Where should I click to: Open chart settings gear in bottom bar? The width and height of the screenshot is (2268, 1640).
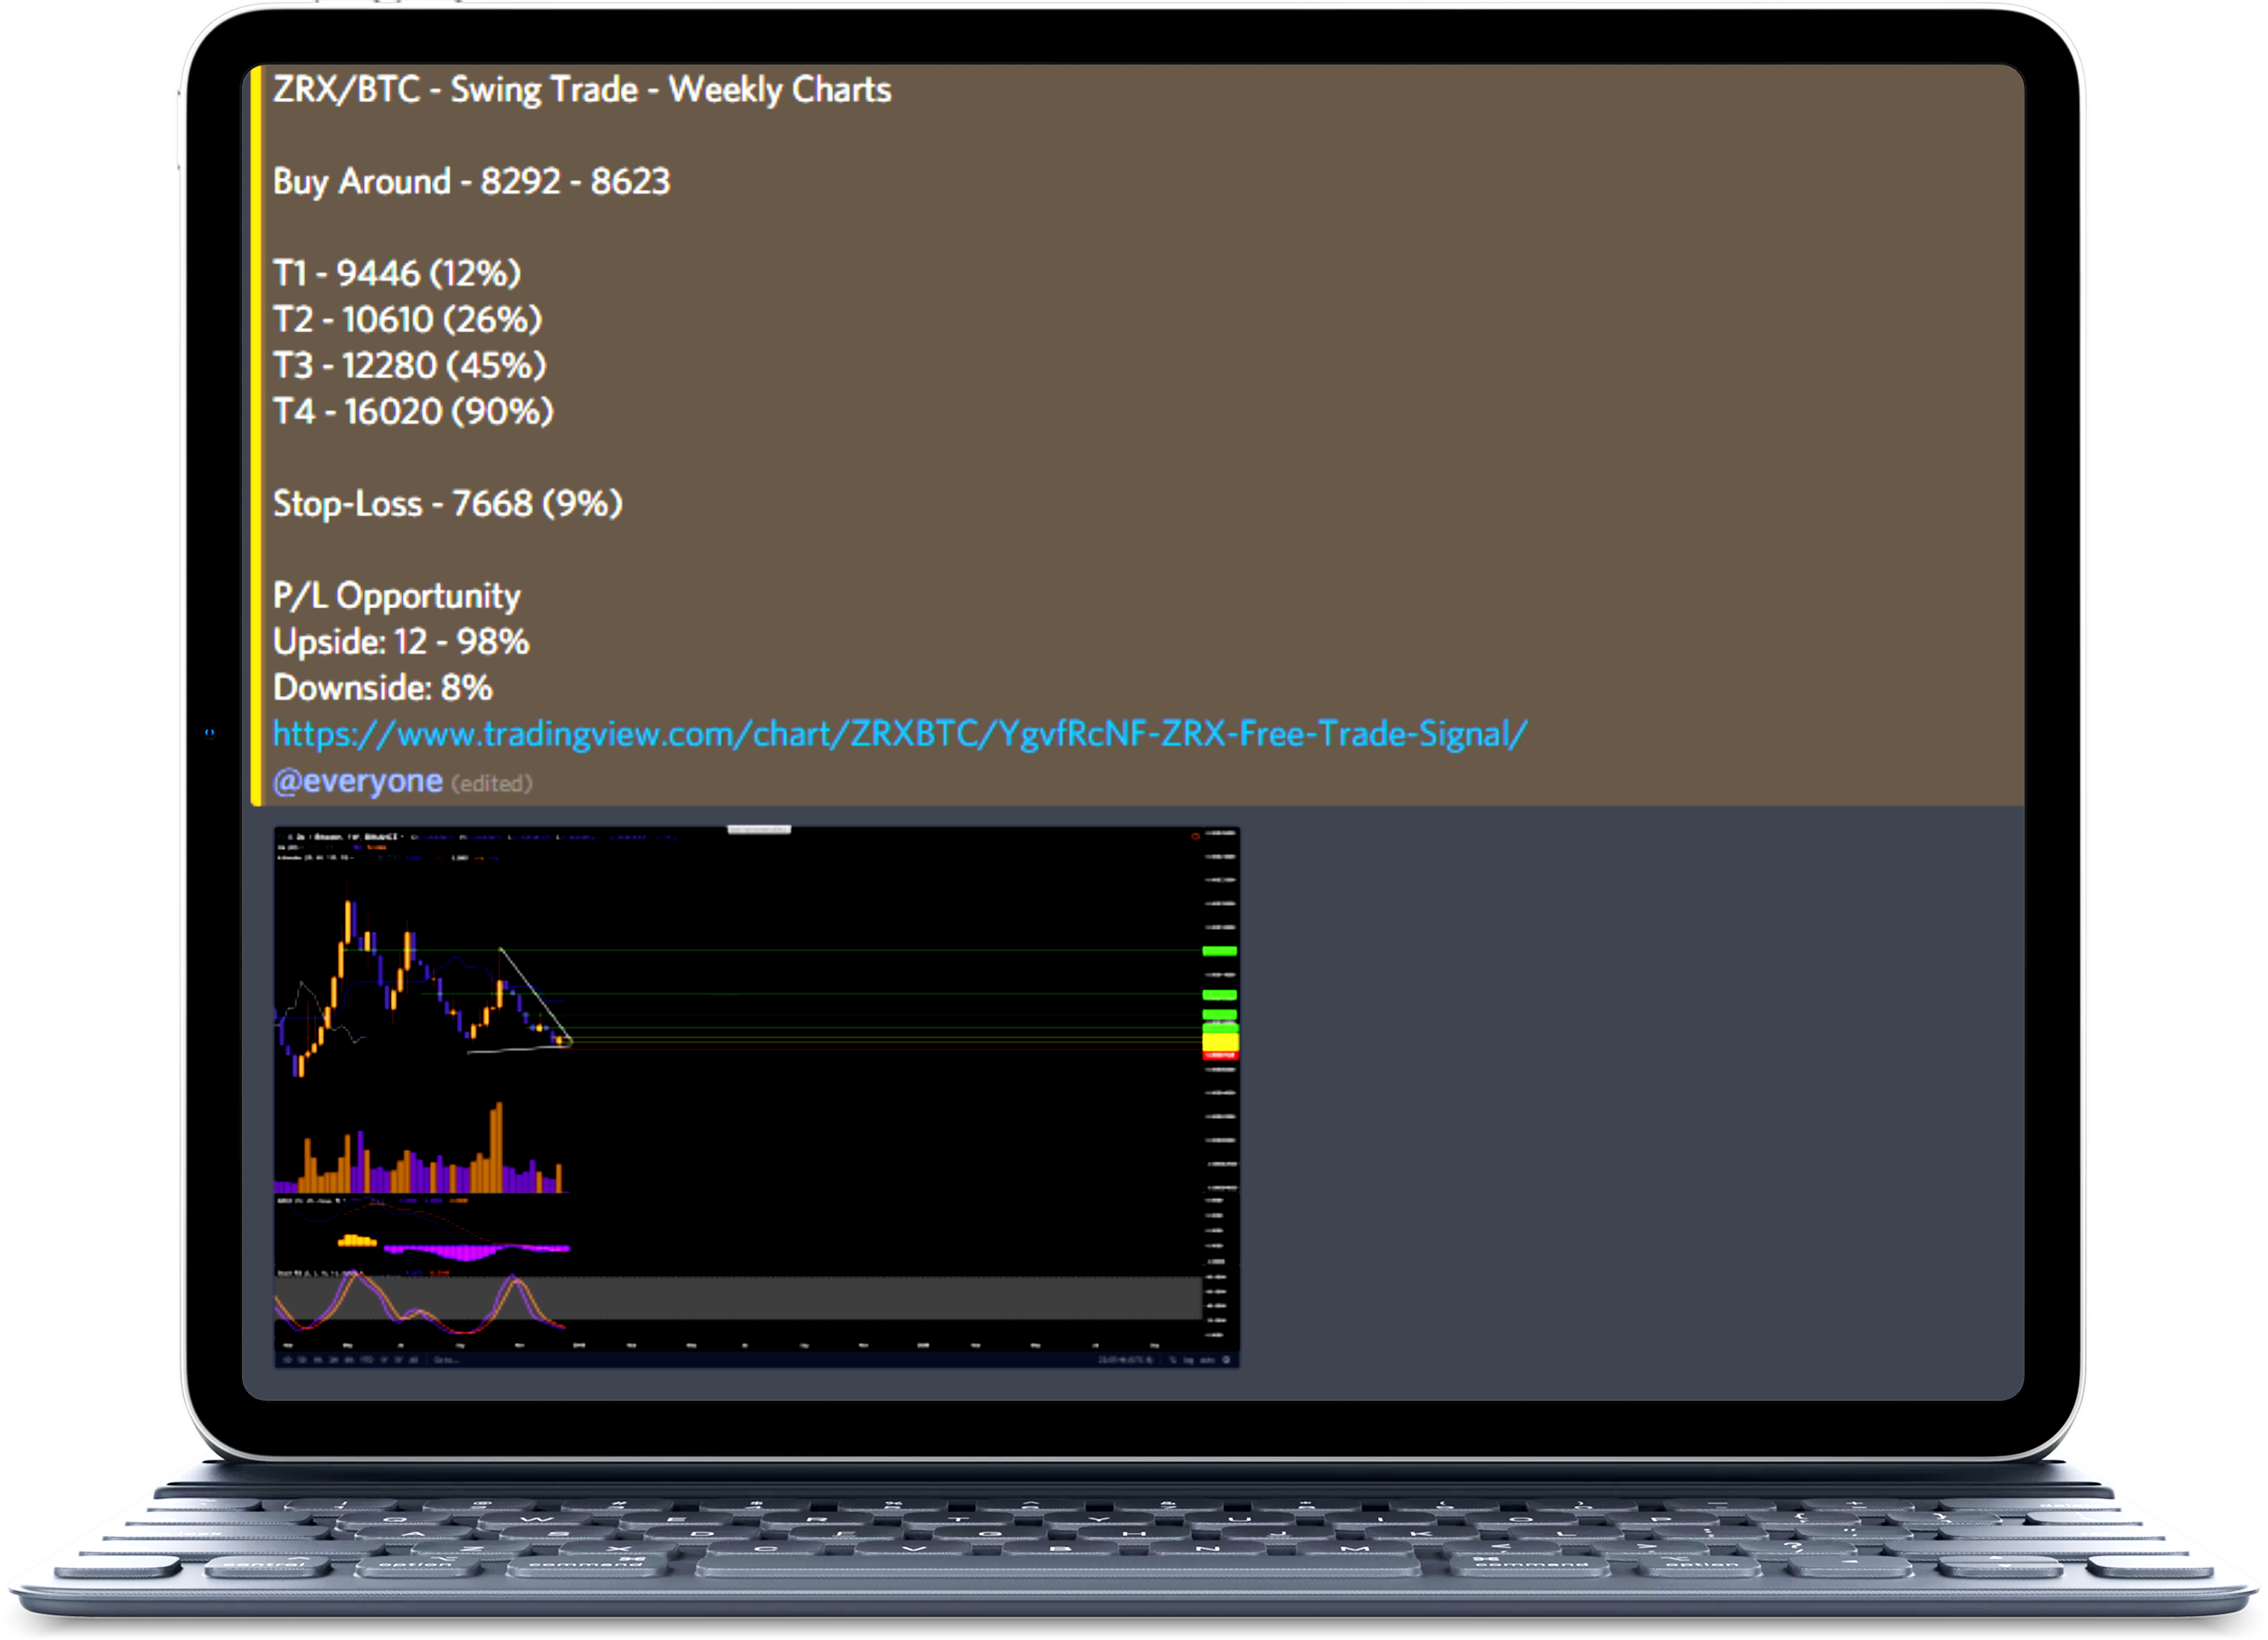(1226, 1360)
